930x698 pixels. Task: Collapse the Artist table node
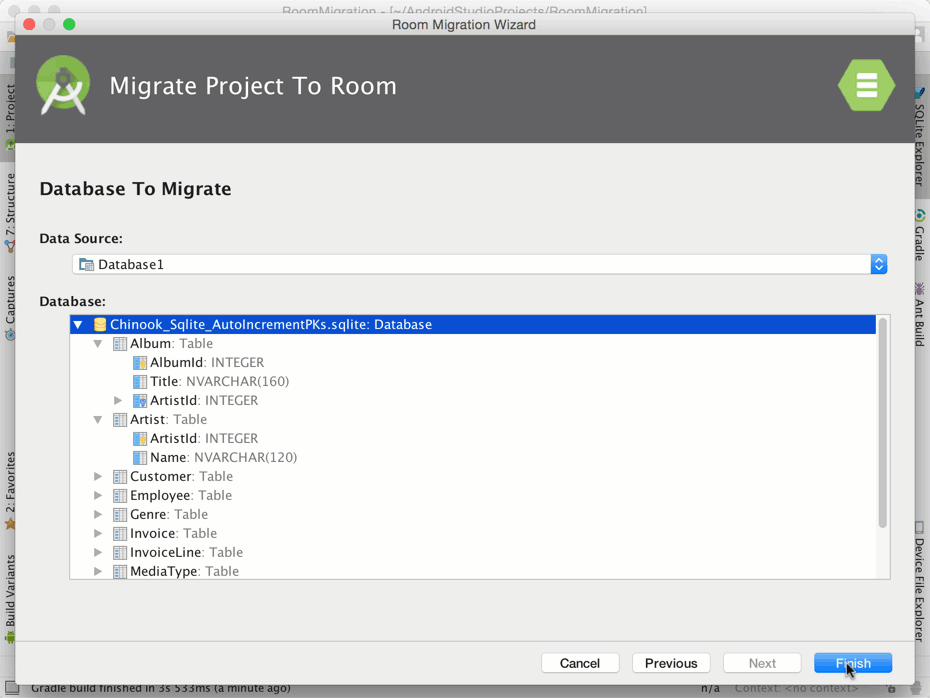coord(98,419)
